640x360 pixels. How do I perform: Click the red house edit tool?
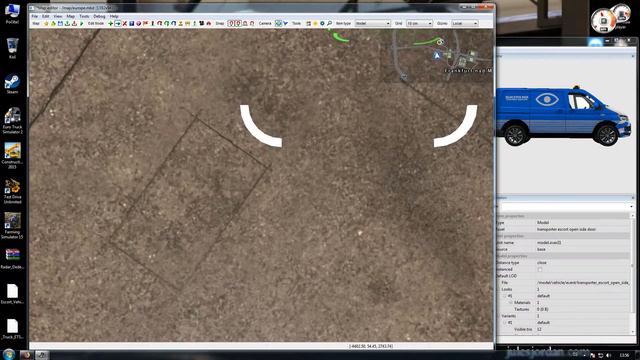(x=209, y=24)
